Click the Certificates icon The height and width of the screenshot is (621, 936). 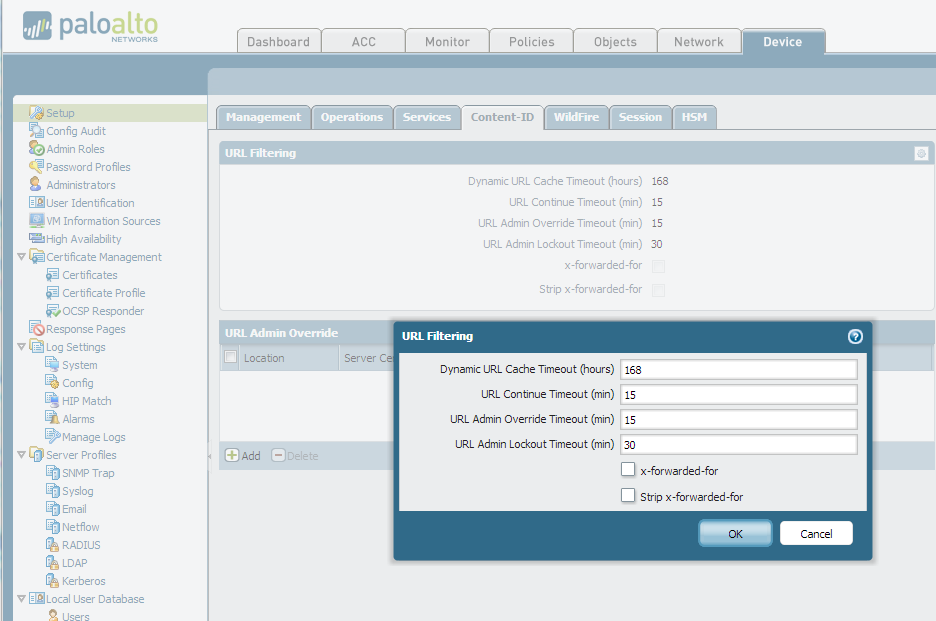(53, 274)
